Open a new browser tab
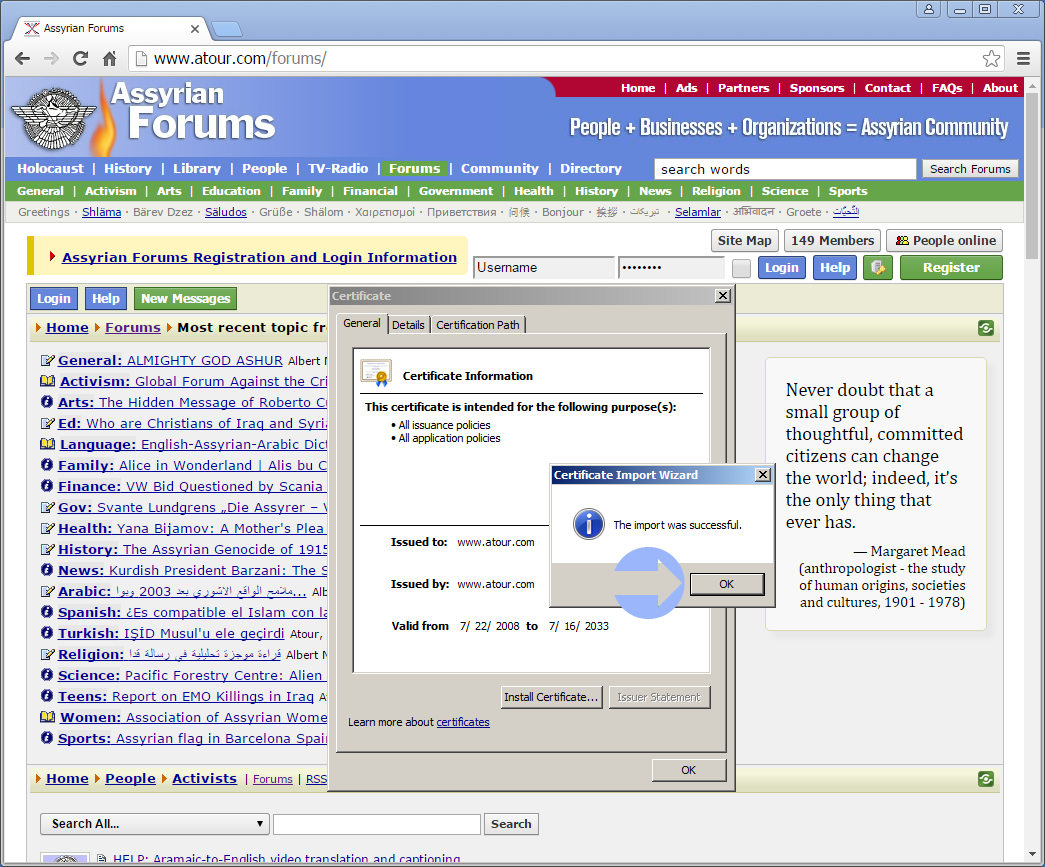The image size is (1045, 867). coord(226,29)
